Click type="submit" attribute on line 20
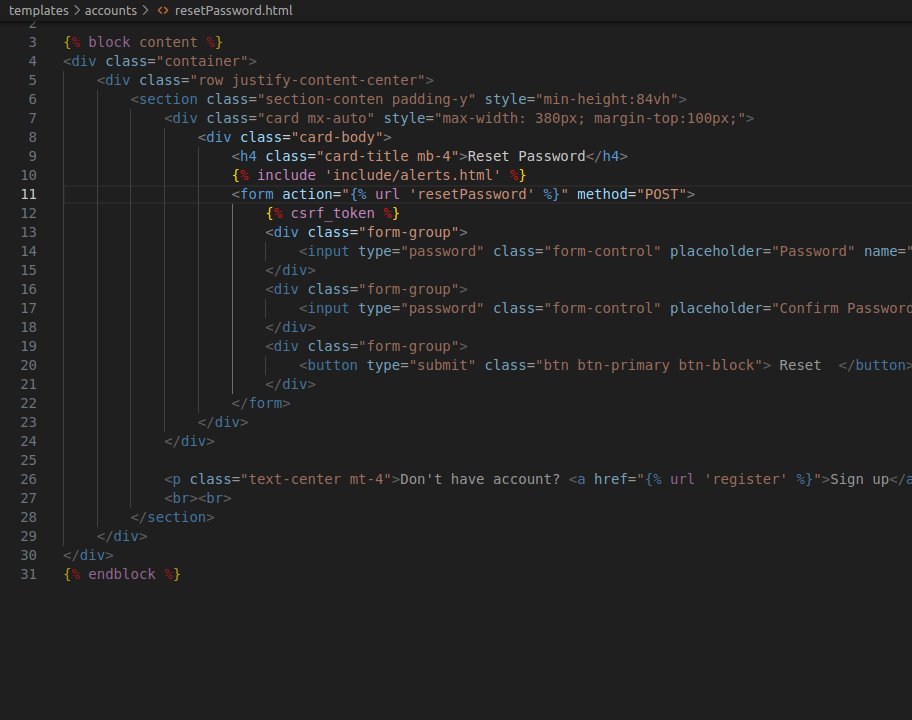Screen dimensions: 912x720 421,365
